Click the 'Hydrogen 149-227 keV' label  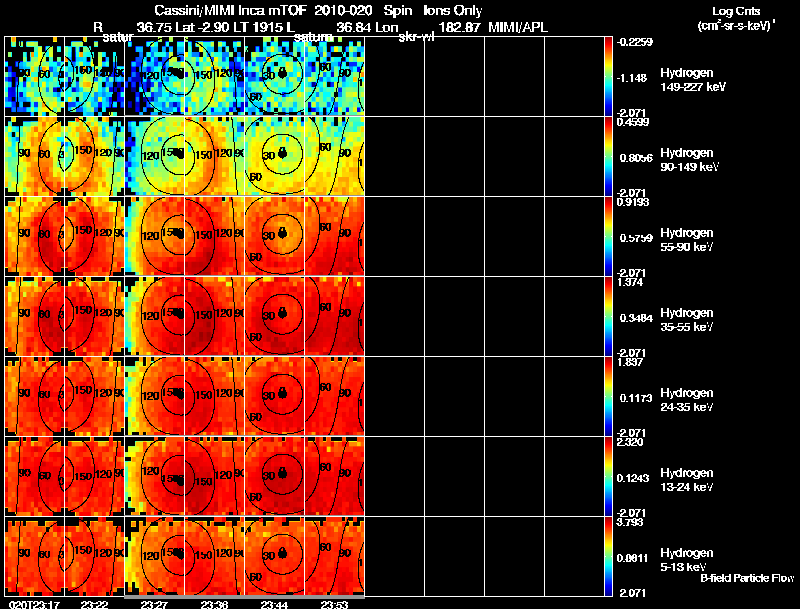pos(692,80)
